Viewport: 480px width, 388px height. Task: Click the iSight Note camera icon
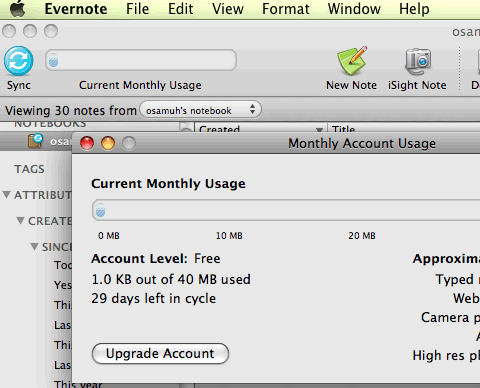click(418, 62)
